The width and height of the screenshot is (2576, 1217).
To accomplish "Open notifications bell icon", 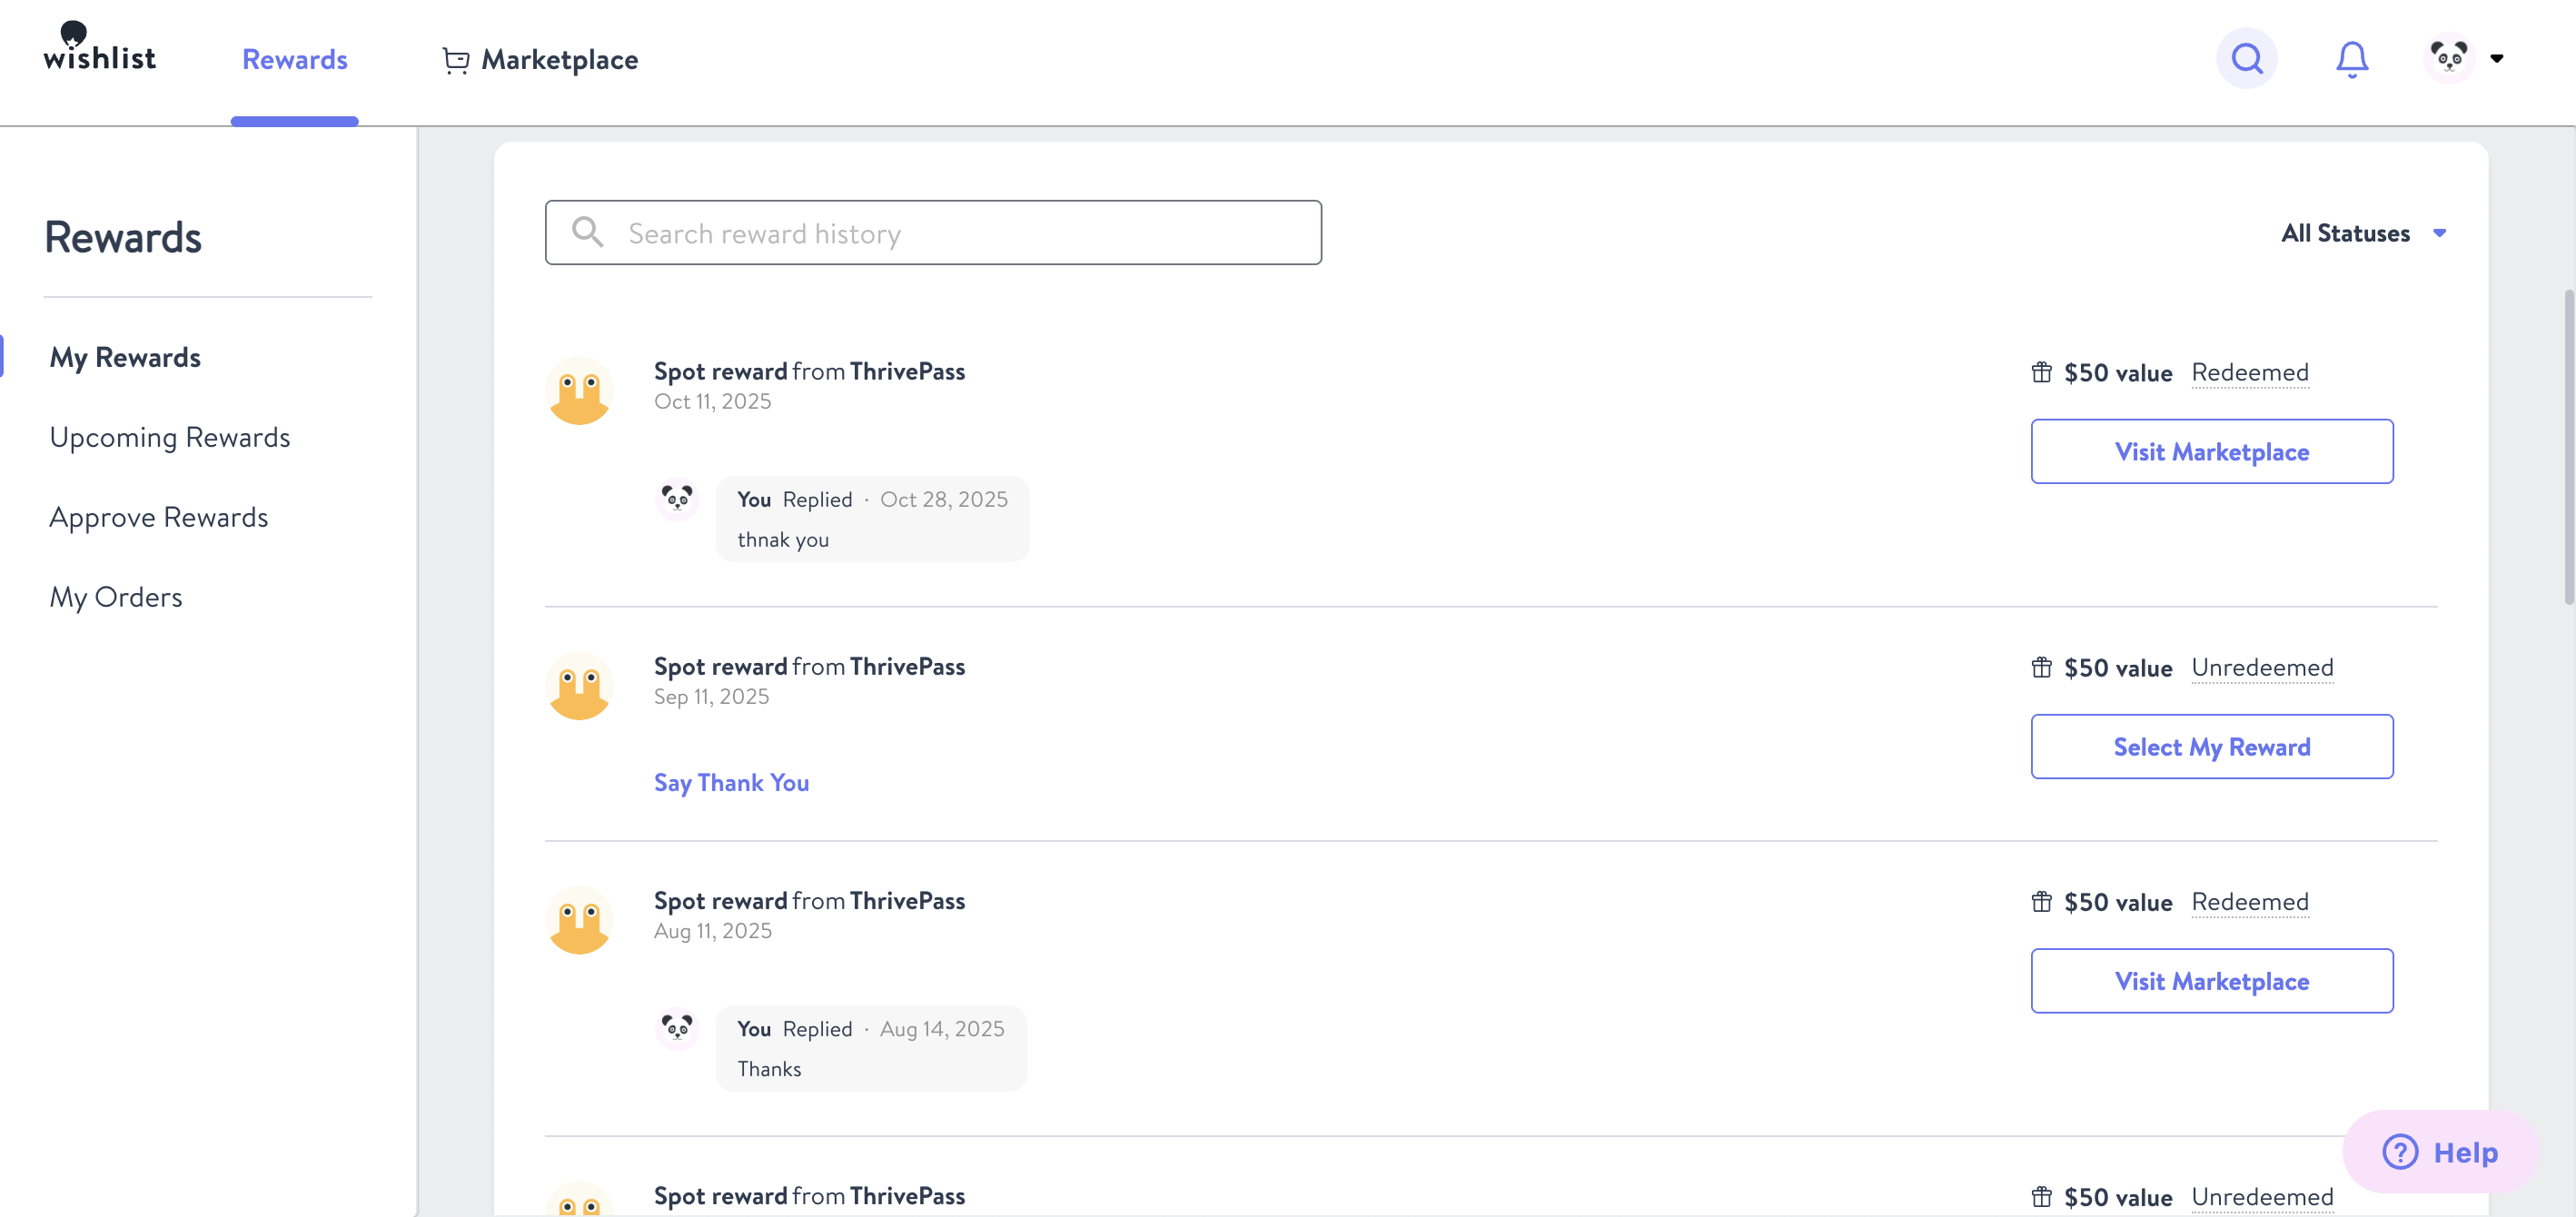I will tap(2351, 59).
